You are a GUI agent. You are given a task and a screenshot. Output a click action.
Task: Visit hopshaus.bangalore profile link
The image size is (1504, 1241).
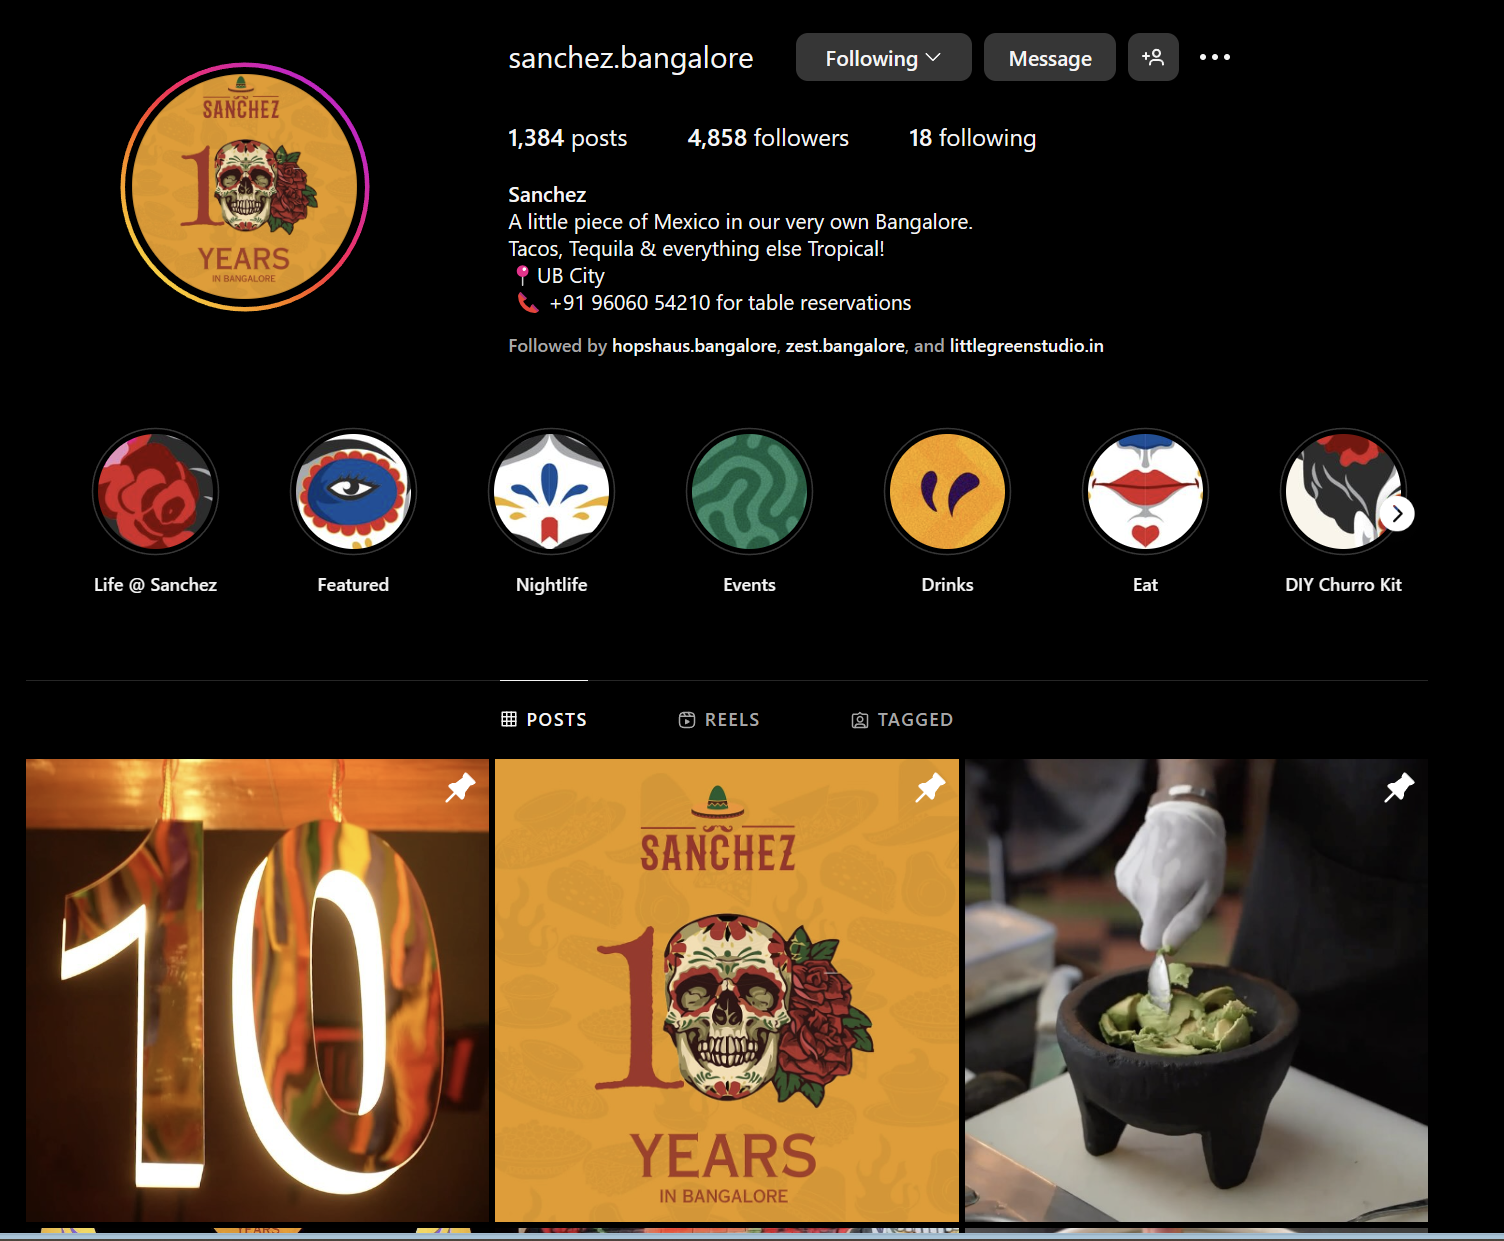point(694,346)
